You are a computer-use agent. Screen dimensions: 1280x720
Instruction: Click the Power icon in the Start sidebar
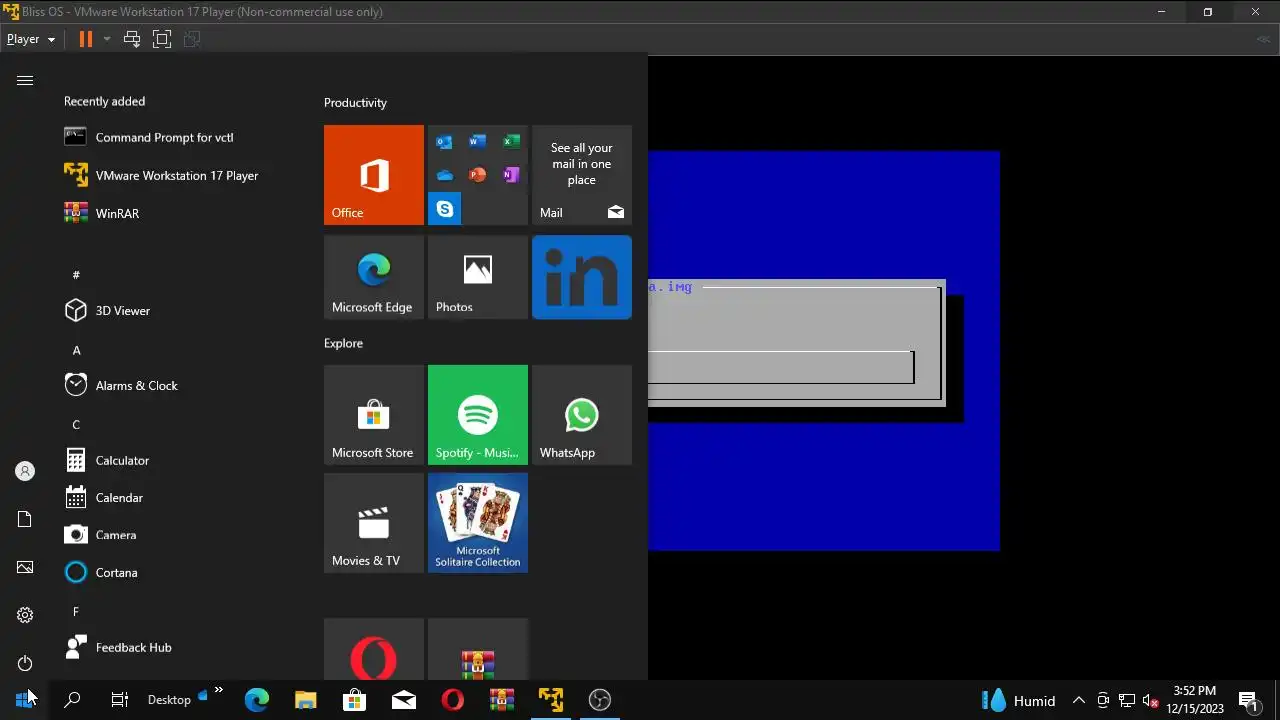[x=25, y=663]
